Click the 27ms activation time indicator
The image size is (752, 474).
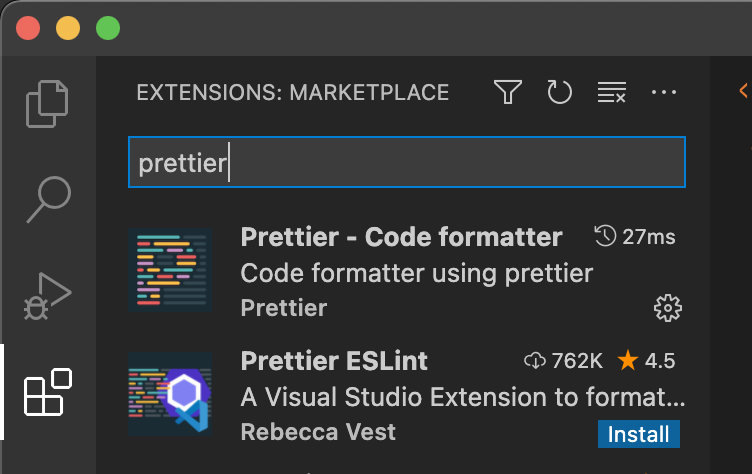(634, 237)
